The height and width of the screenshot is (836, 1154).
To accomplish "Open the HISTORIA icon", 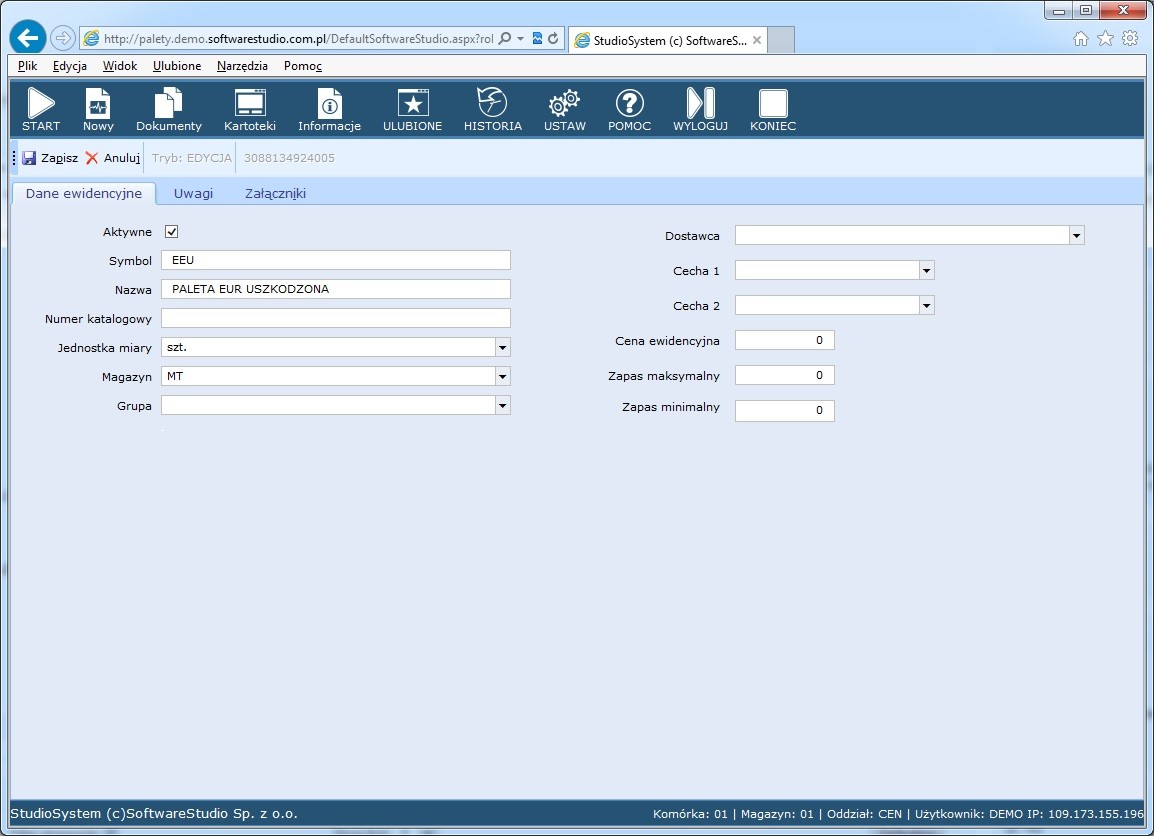I will (x=492, y=104).
